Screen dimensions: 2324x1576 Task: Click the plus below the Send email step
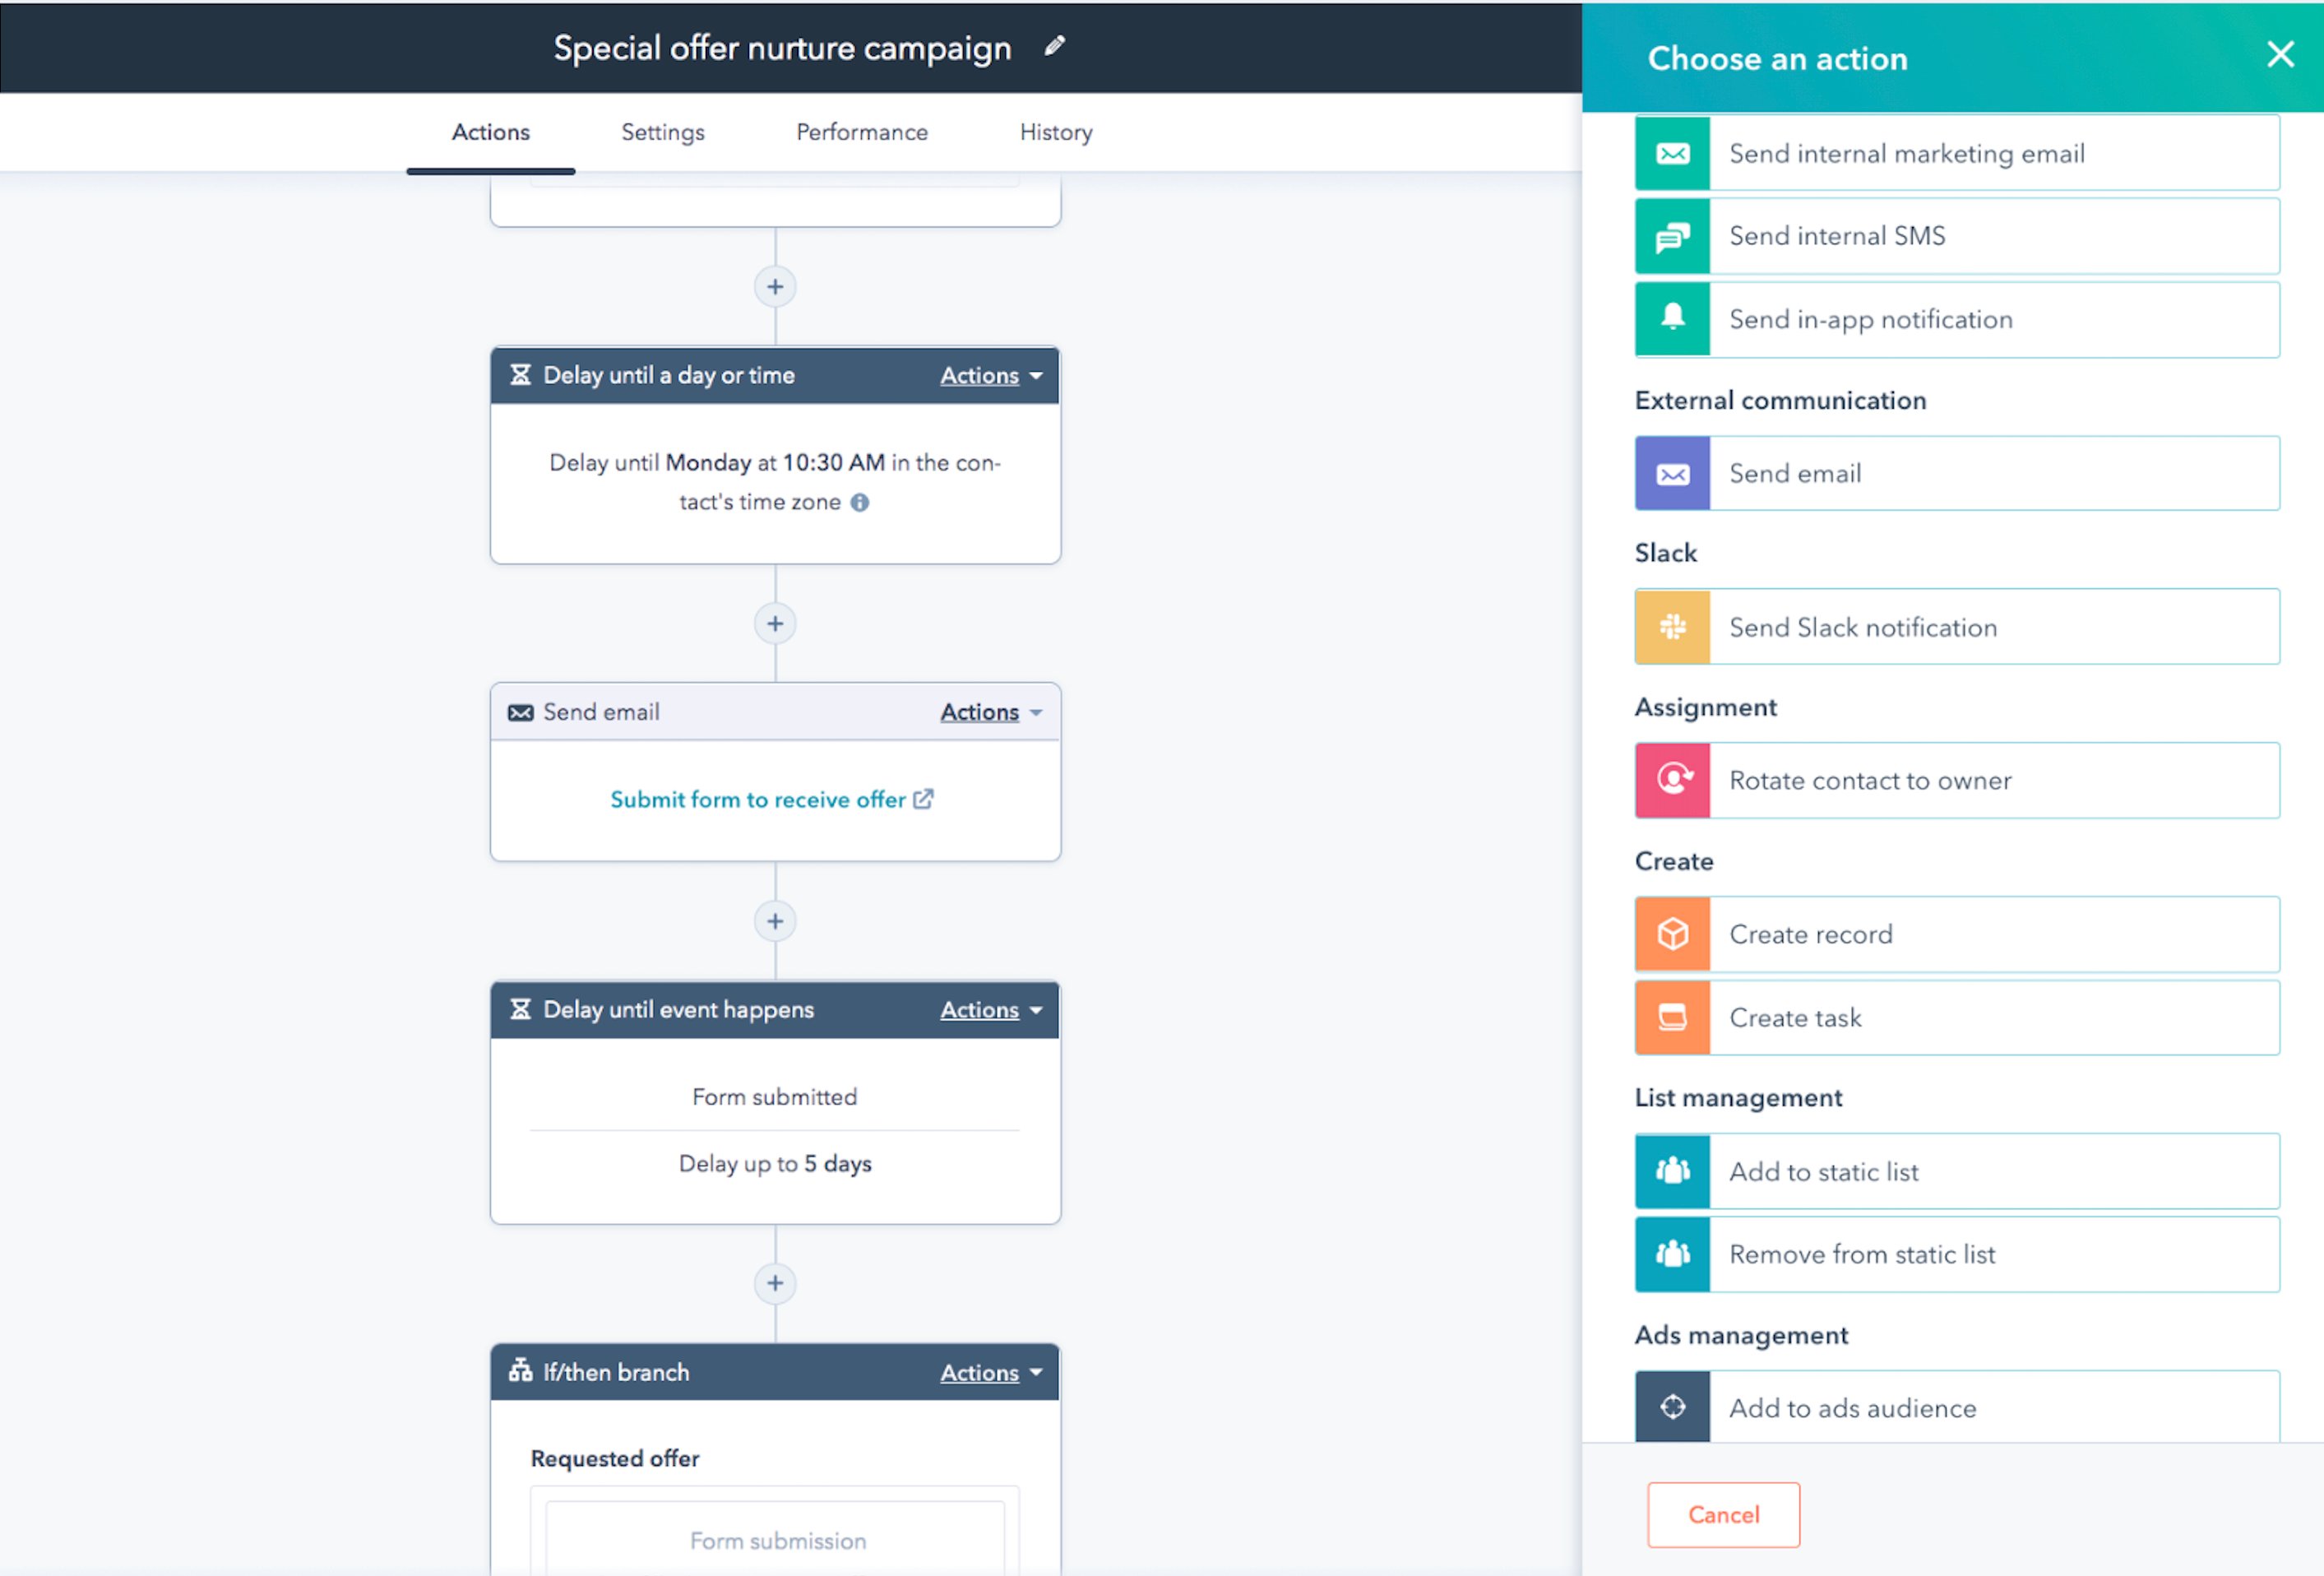coord(774,921)
